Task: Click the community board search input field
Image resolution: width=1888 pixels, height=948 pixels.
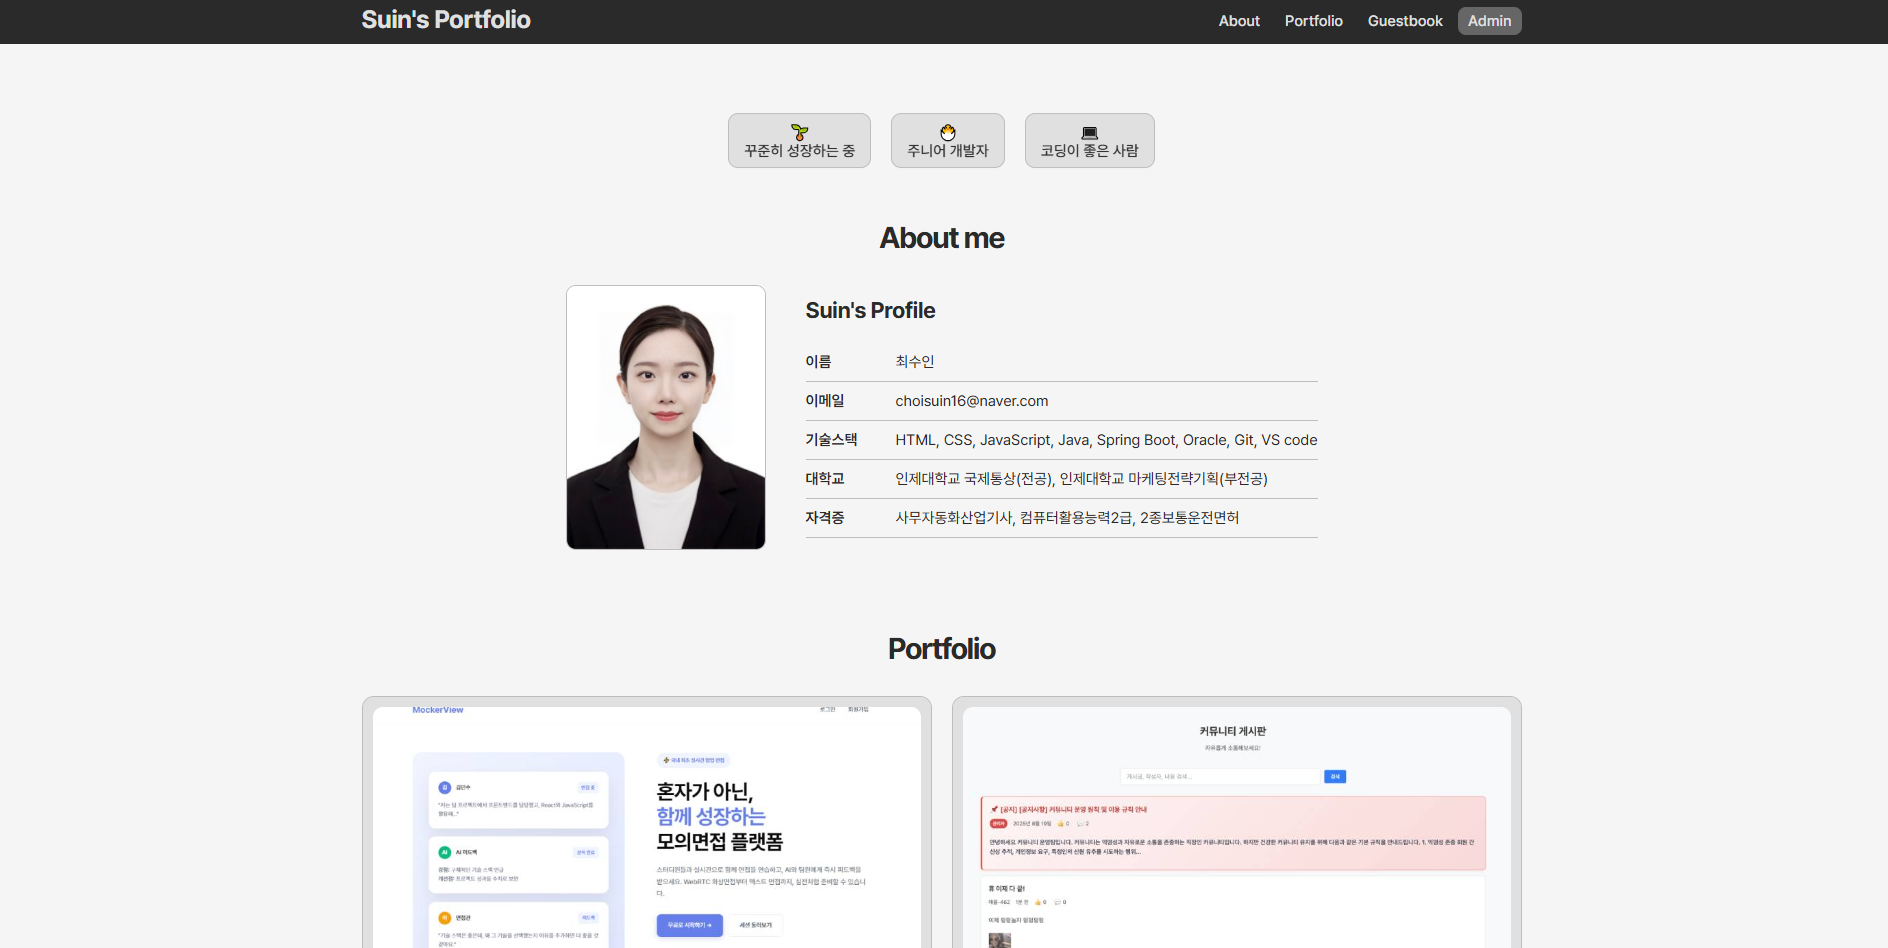Action: (x=1219, y=776)
